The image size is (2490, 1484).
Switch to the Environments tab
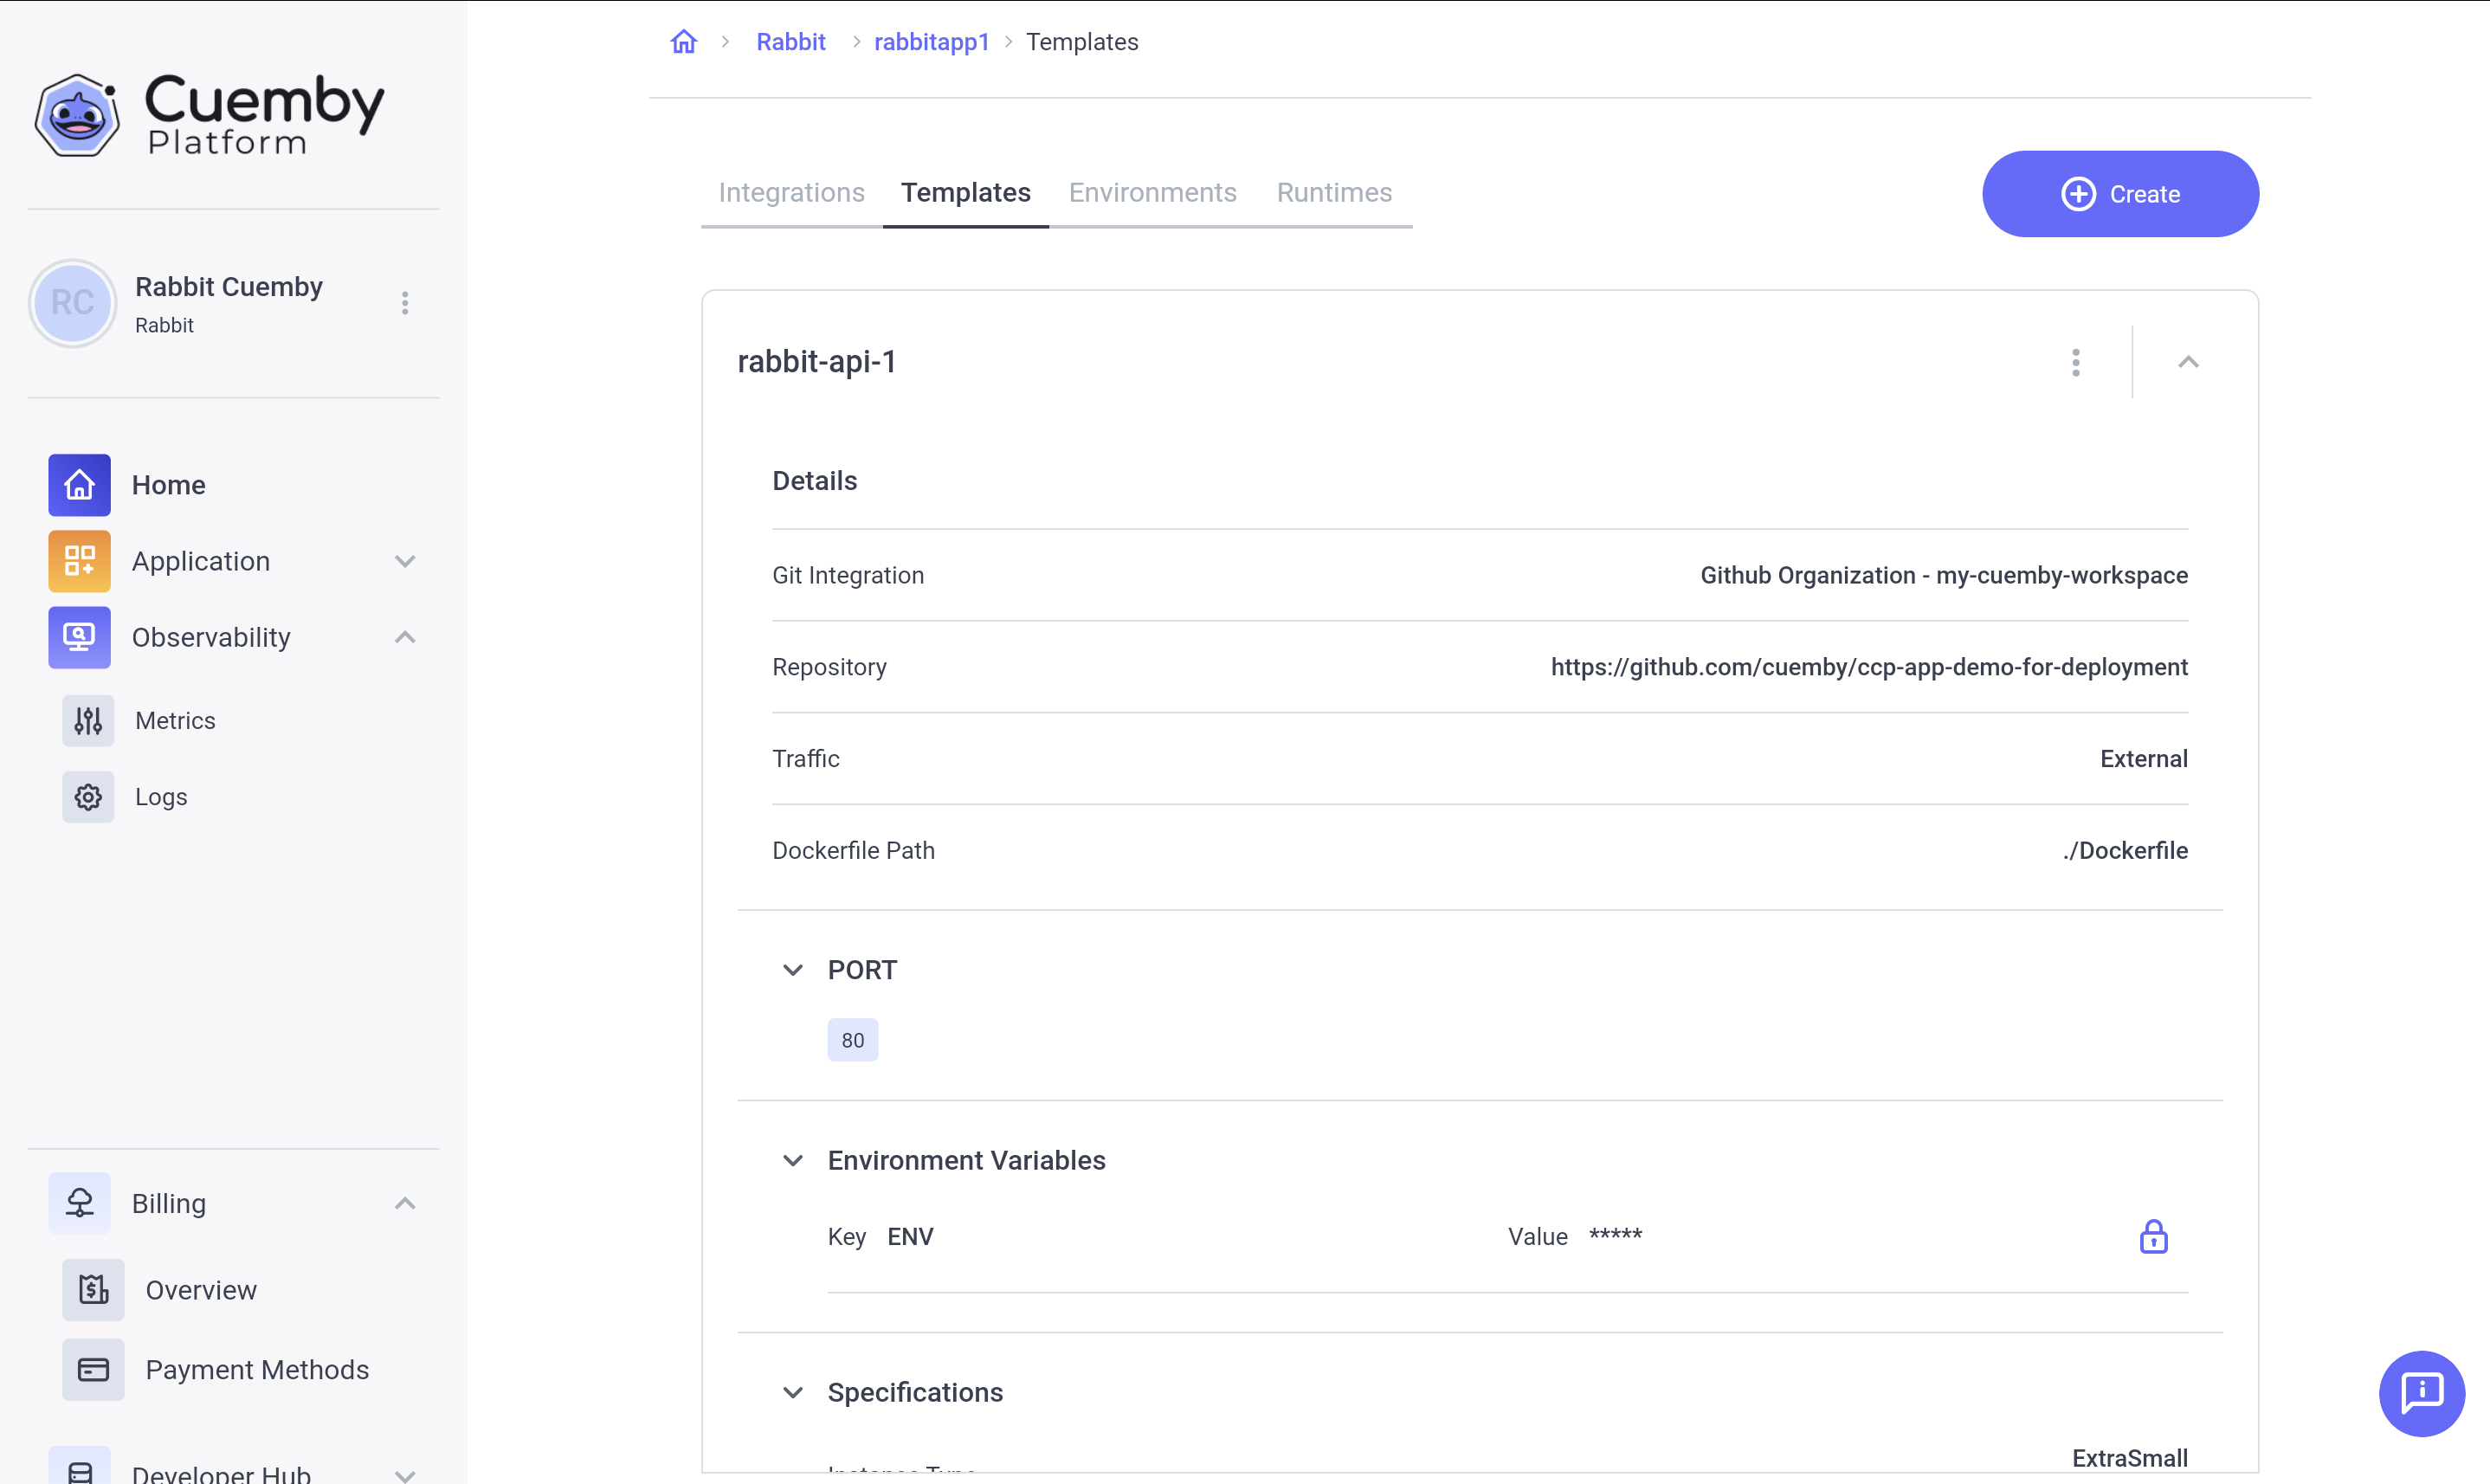[x=1152, y=192]
